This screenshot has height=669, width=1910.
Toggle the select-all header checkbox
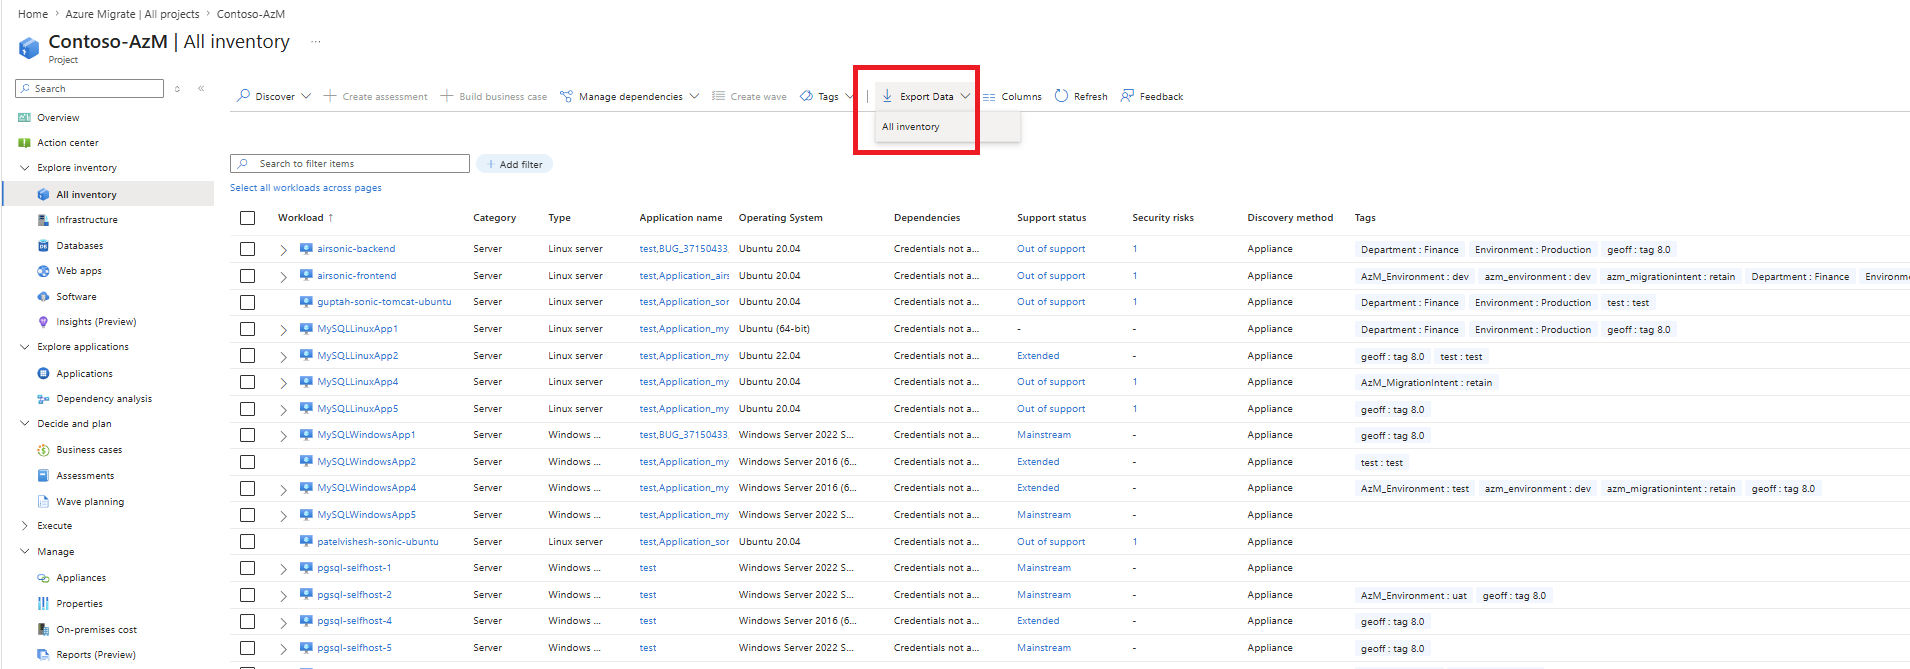coord(248,218)
